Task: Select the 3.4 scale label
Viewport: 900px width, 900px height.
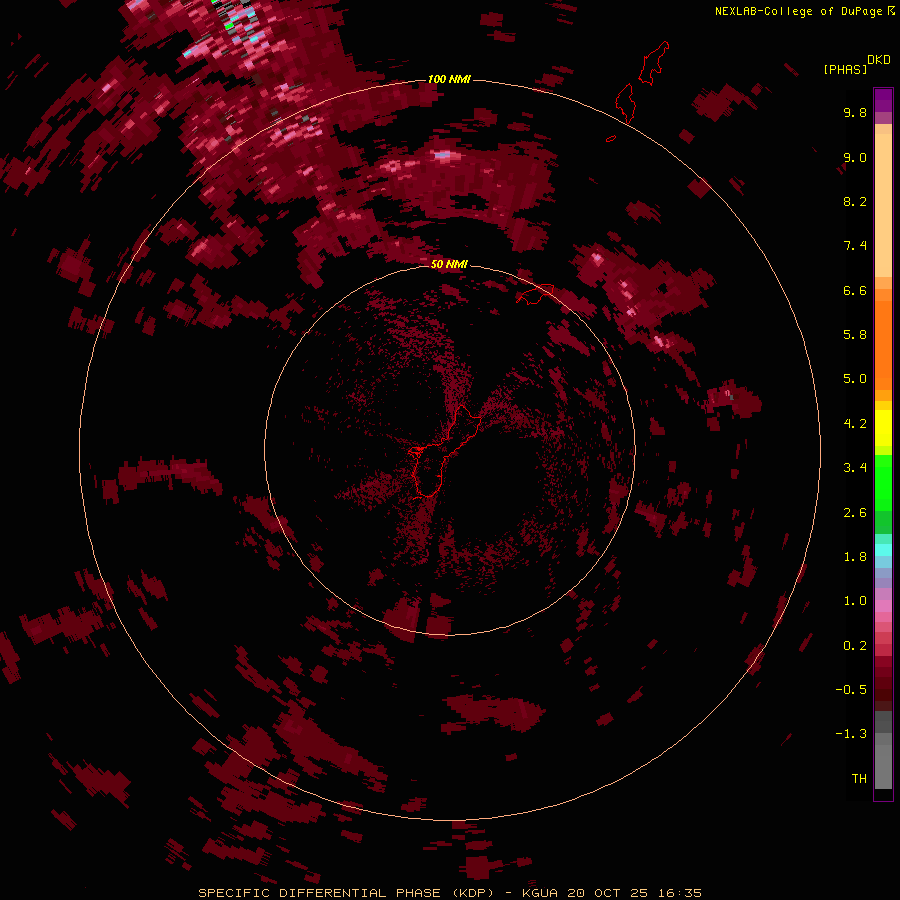Action: click(855, 468)
